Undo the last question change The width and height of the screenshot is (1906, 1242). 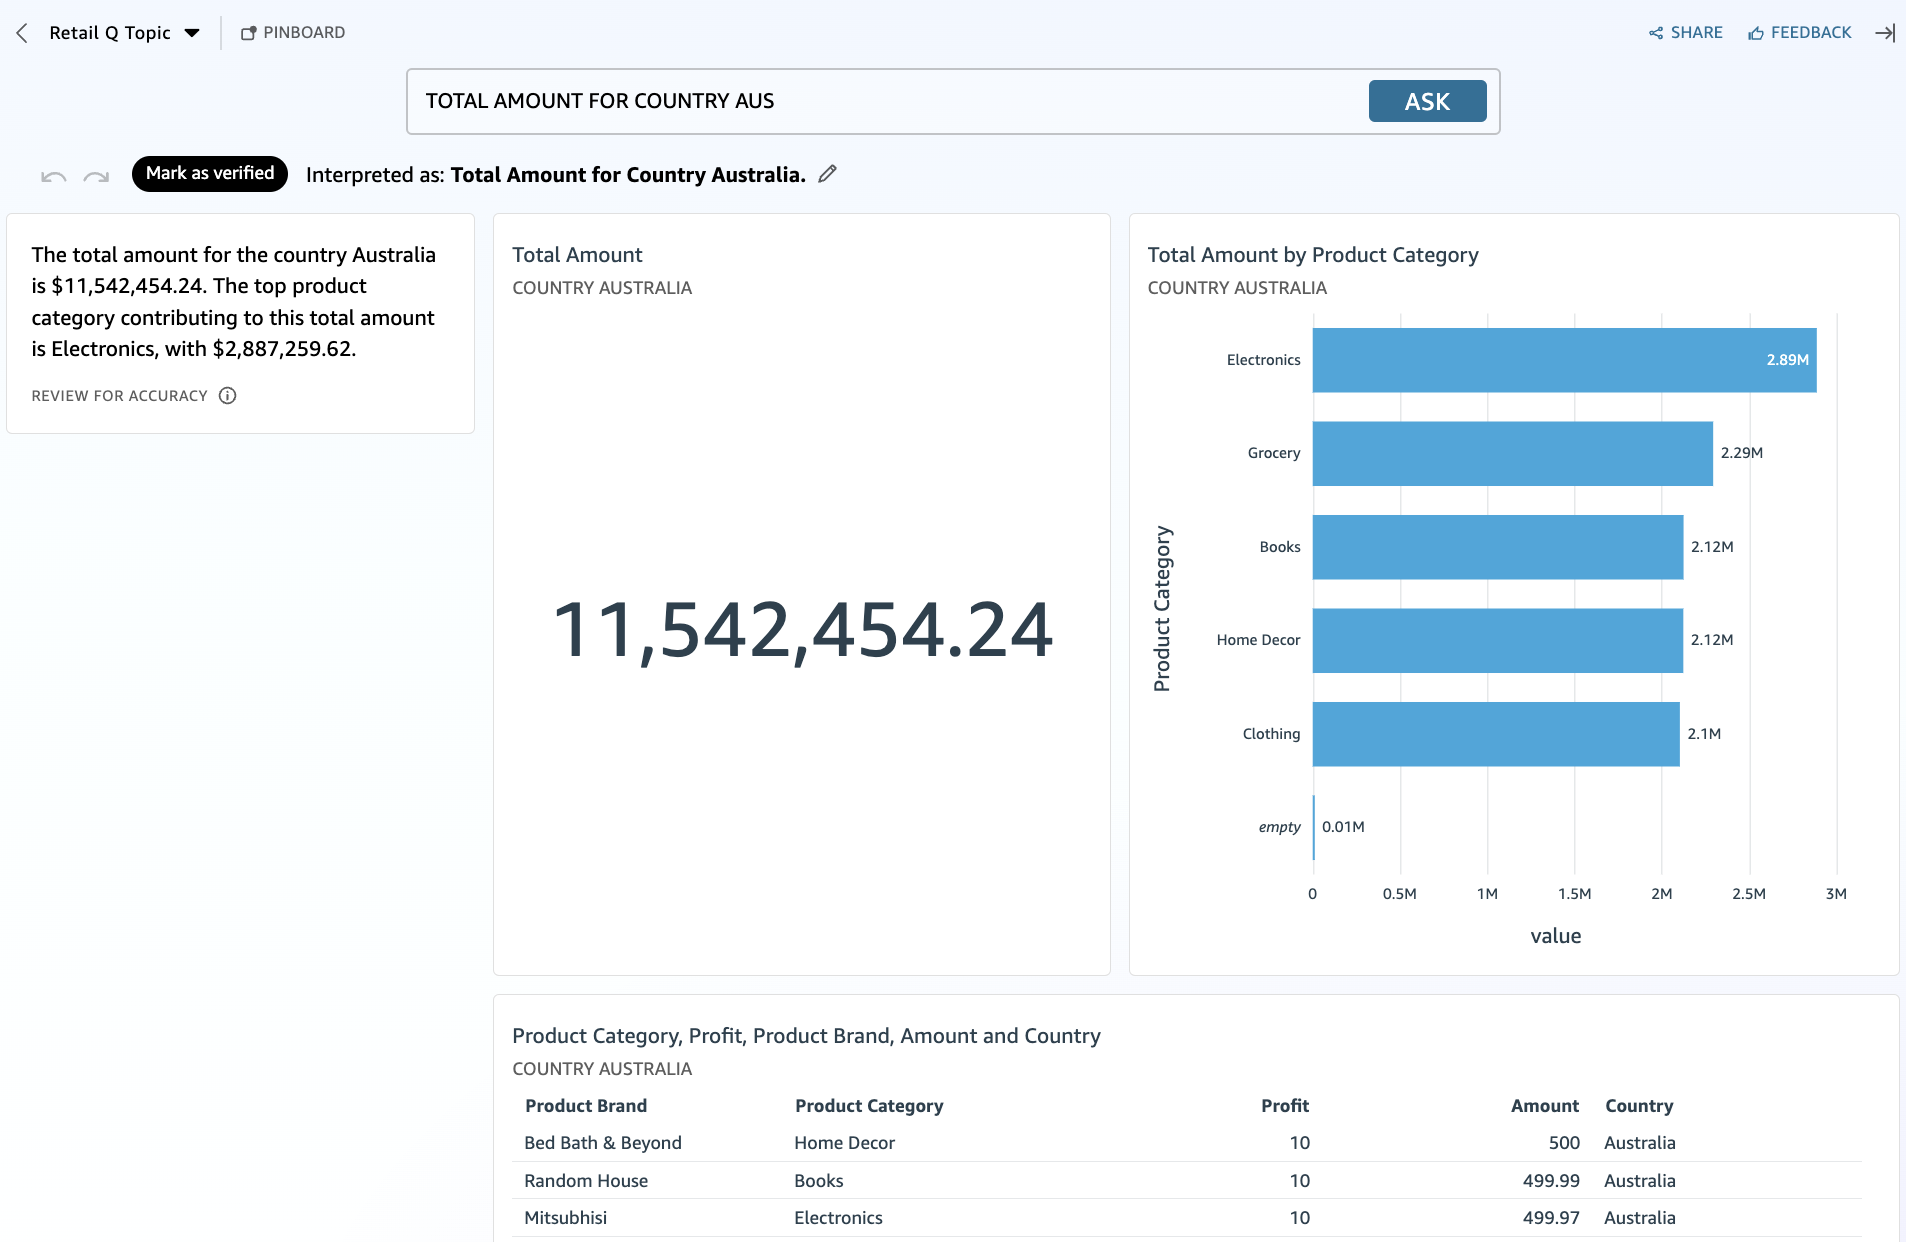(x=54, y=176)
